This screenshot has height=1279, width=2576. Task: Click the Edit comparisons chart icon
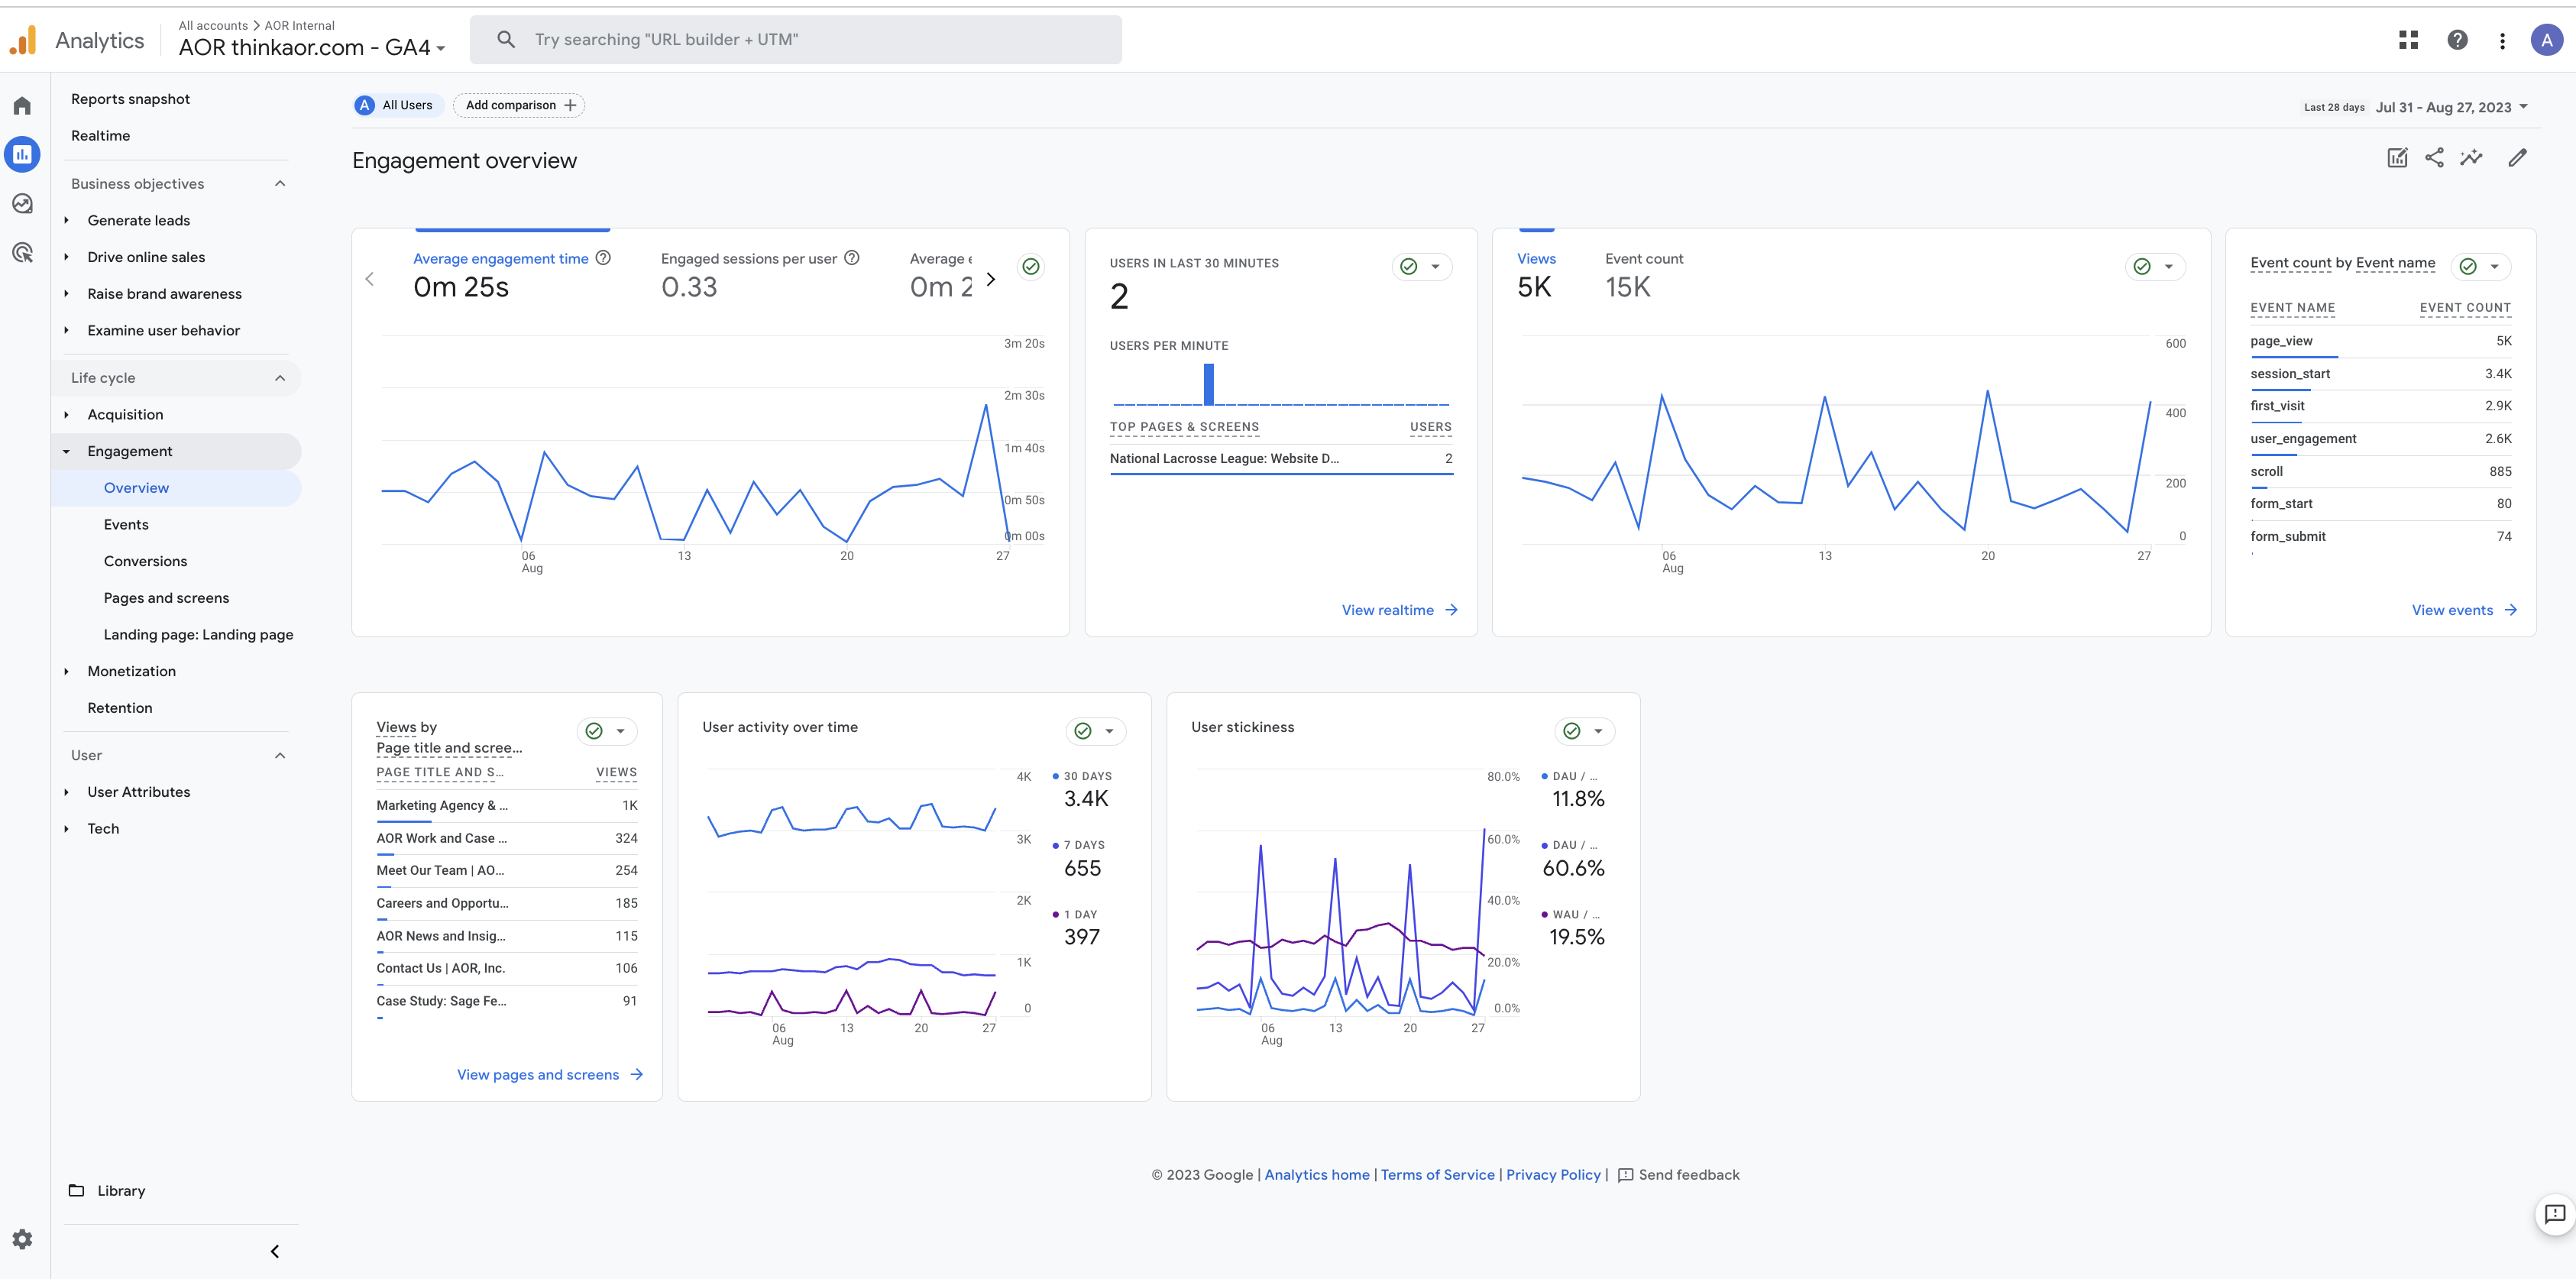pyautogui.click(x=2397, y=157)
